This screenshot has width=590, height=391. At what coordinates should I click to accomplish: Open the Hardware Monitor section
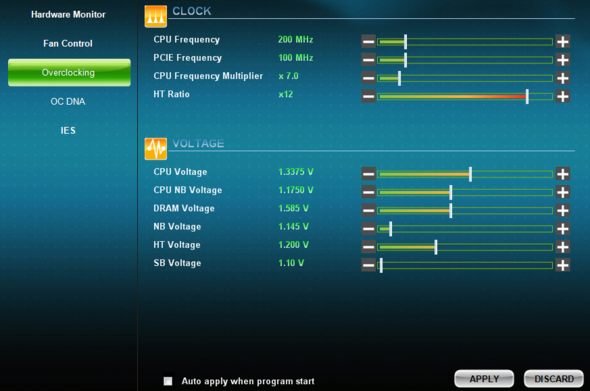[68, 15]
